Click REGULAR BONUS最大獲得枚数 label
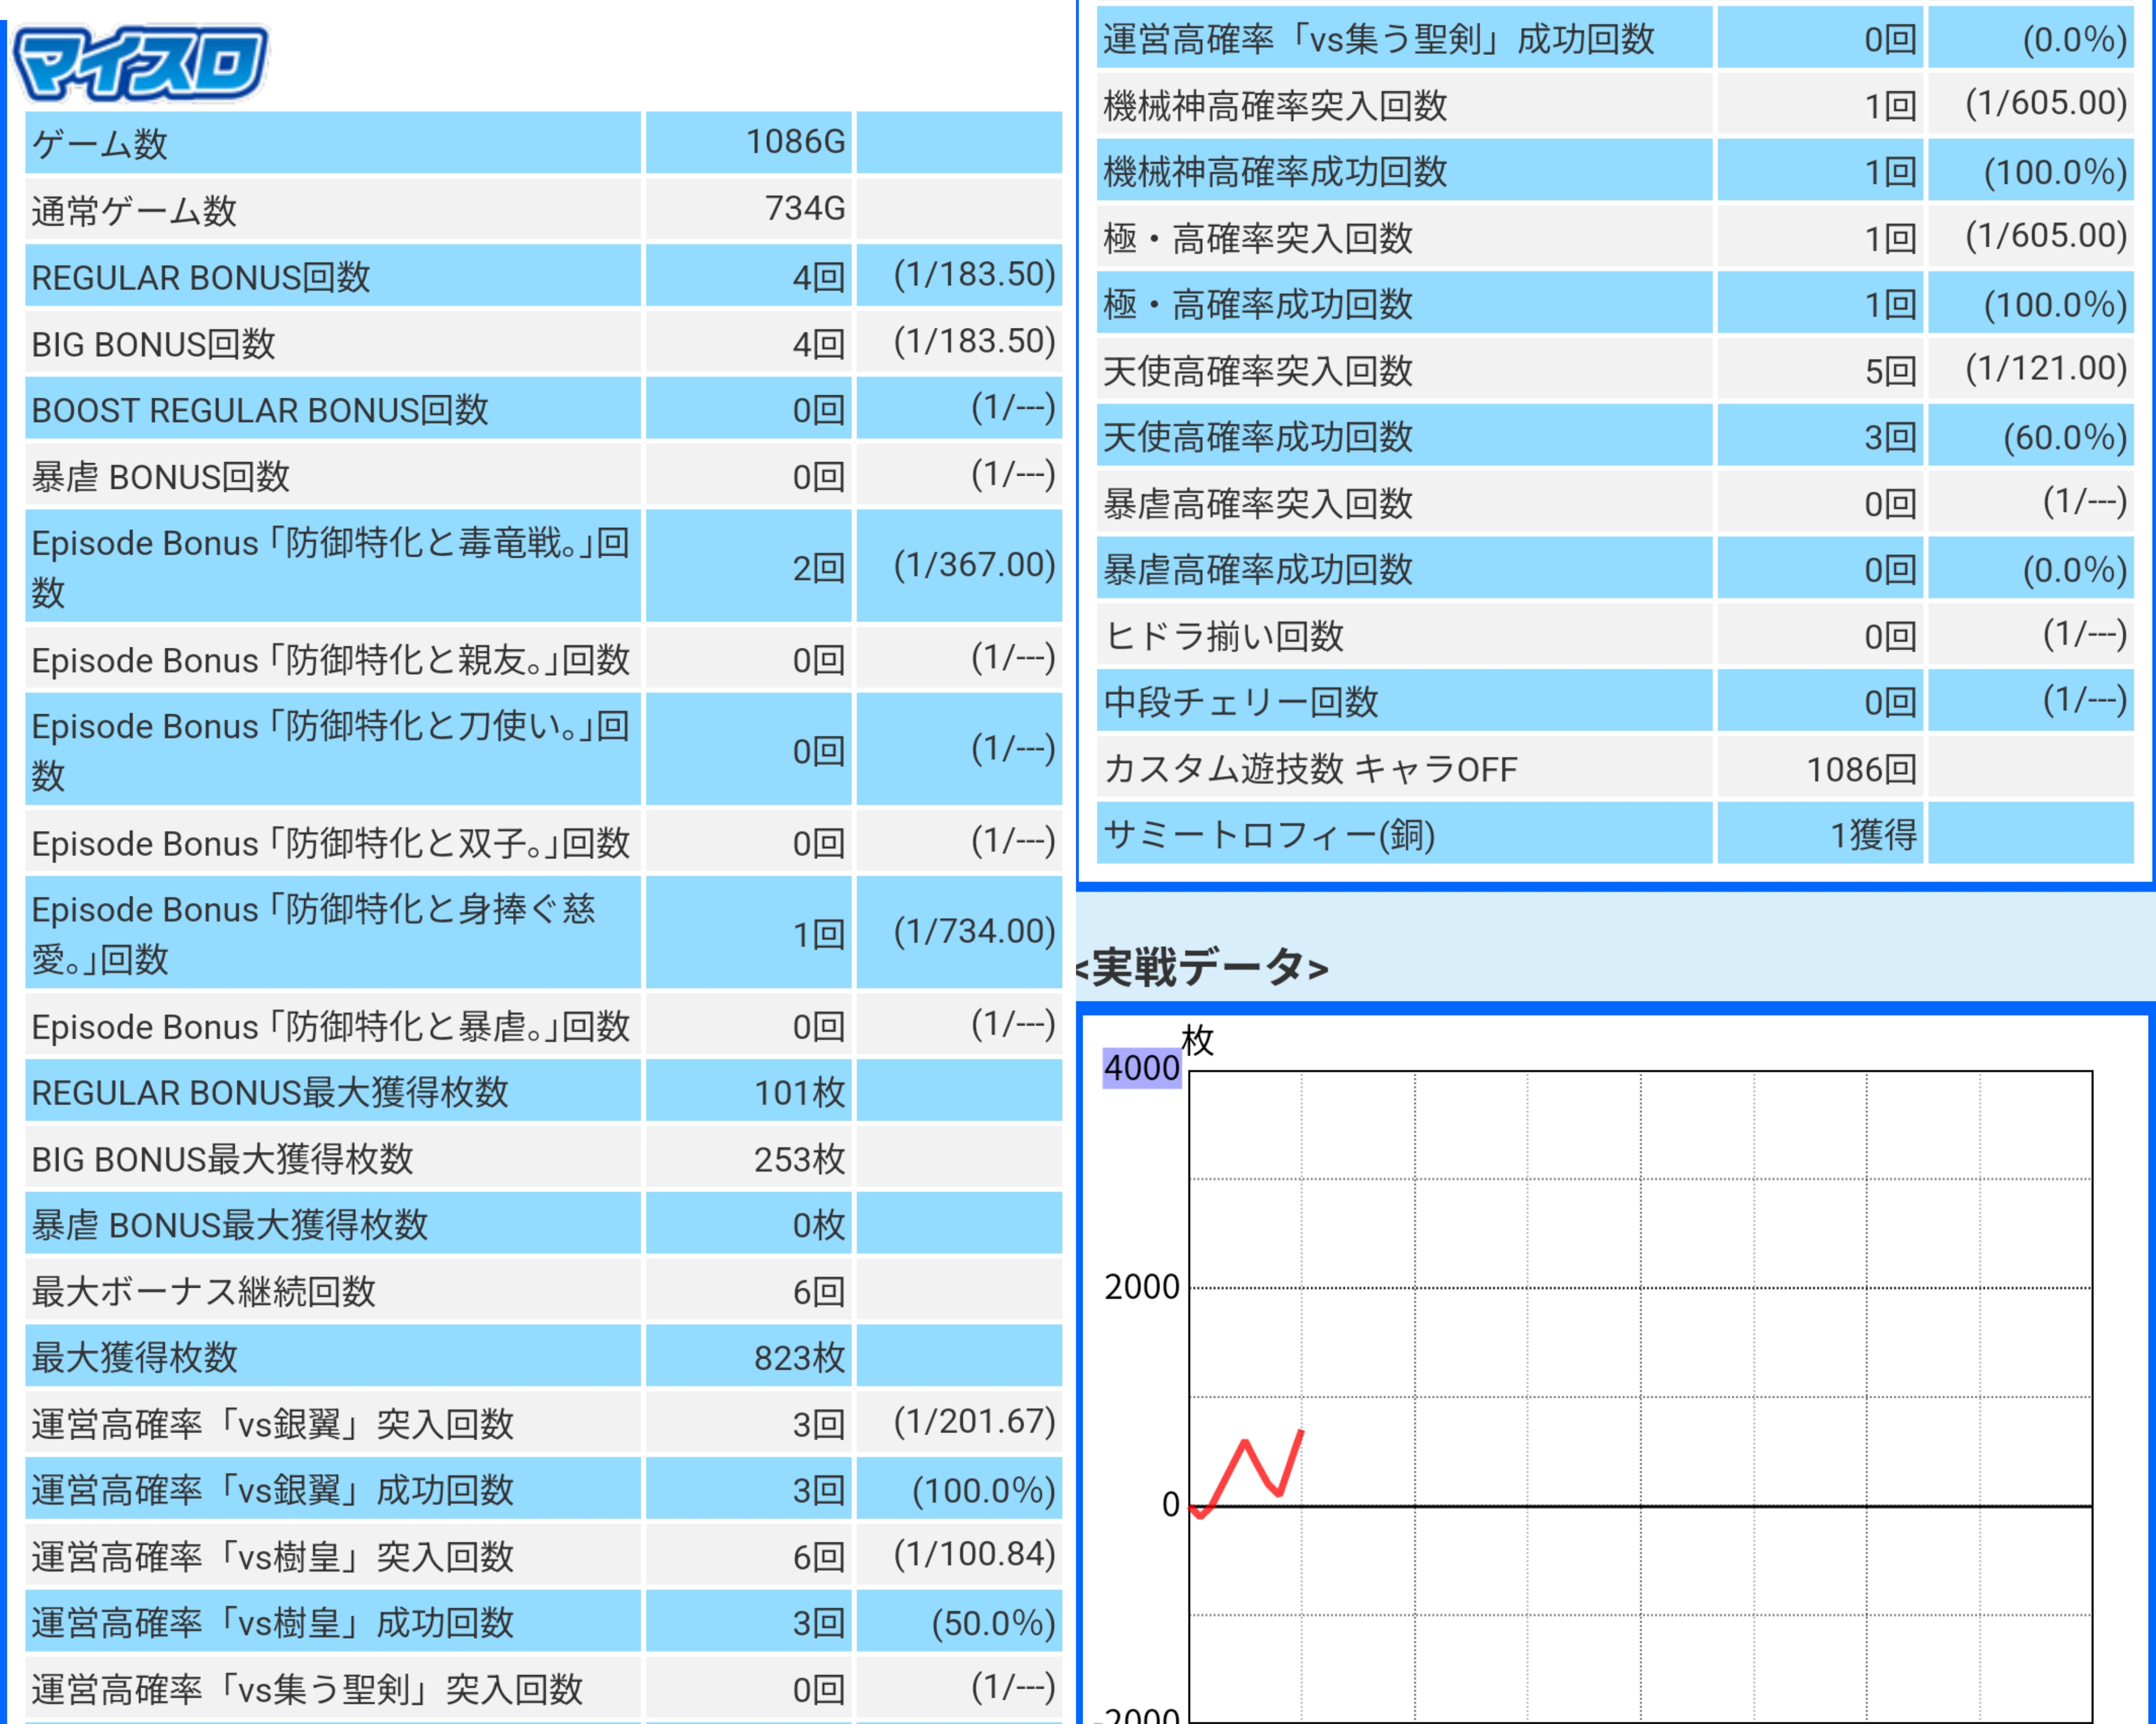Image resolution: width=2156 pixels, height=1724 pixels. 270,1093
